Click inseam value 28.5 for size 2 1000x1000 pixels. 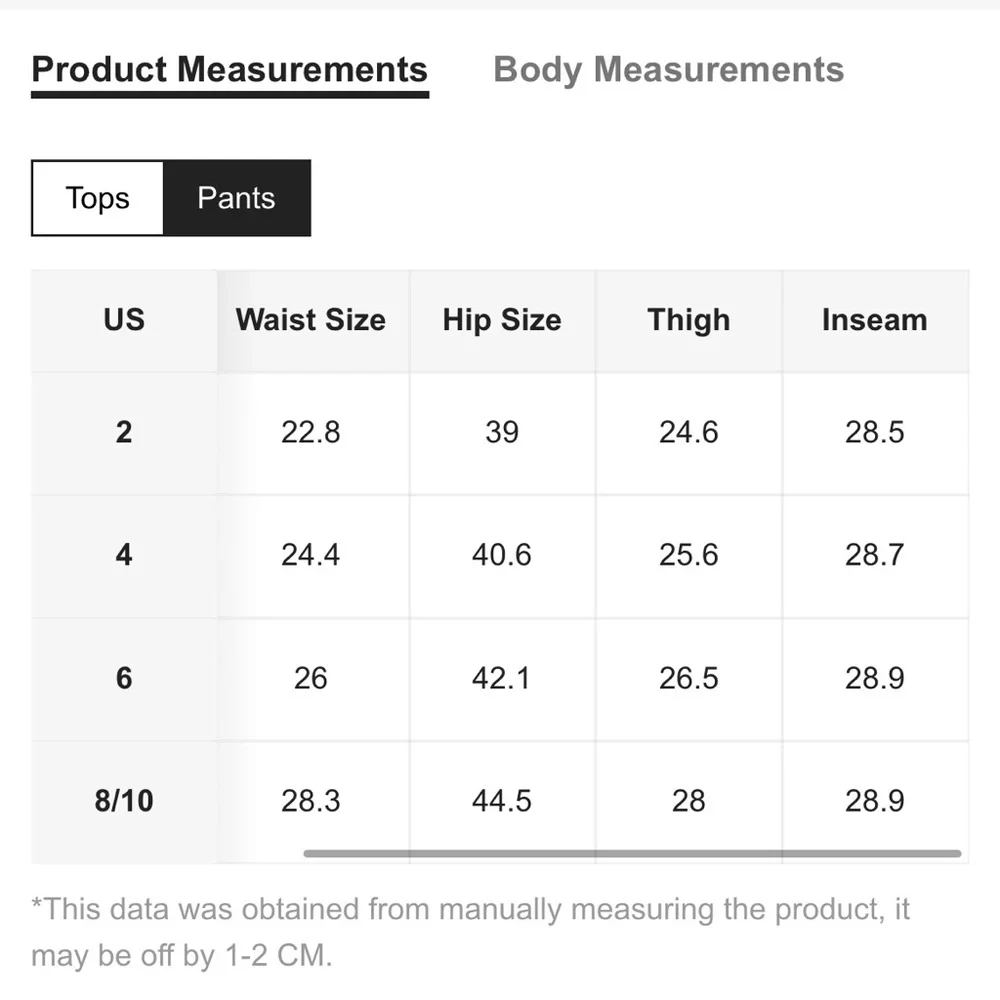[x=874, y=432]
